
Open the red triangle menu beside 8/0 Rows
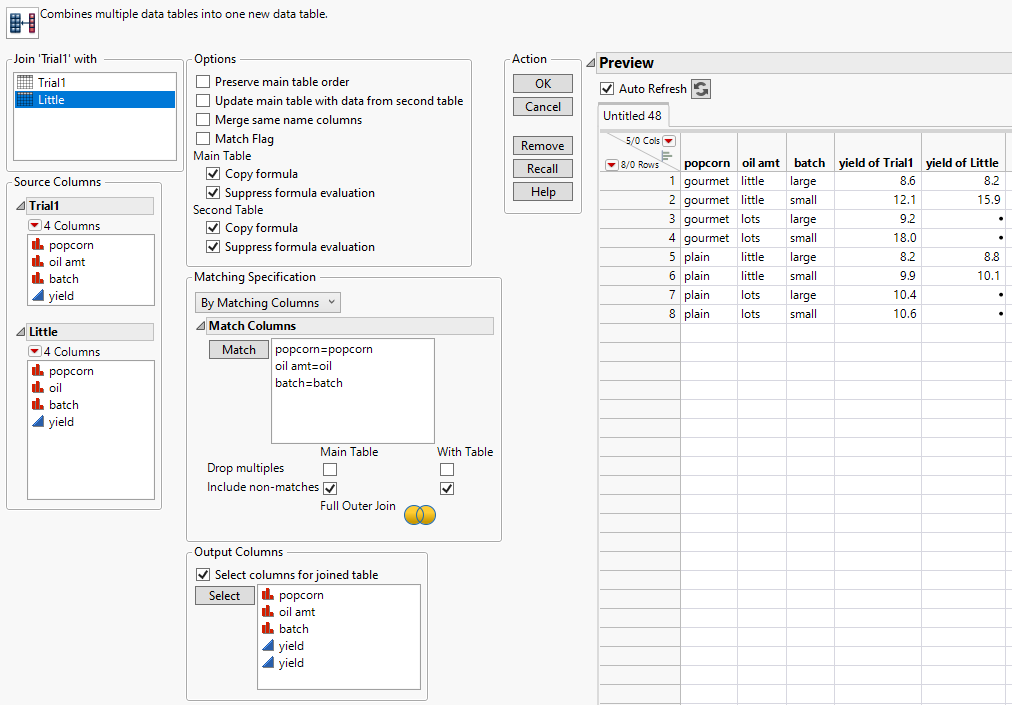(x=611, y=165)
